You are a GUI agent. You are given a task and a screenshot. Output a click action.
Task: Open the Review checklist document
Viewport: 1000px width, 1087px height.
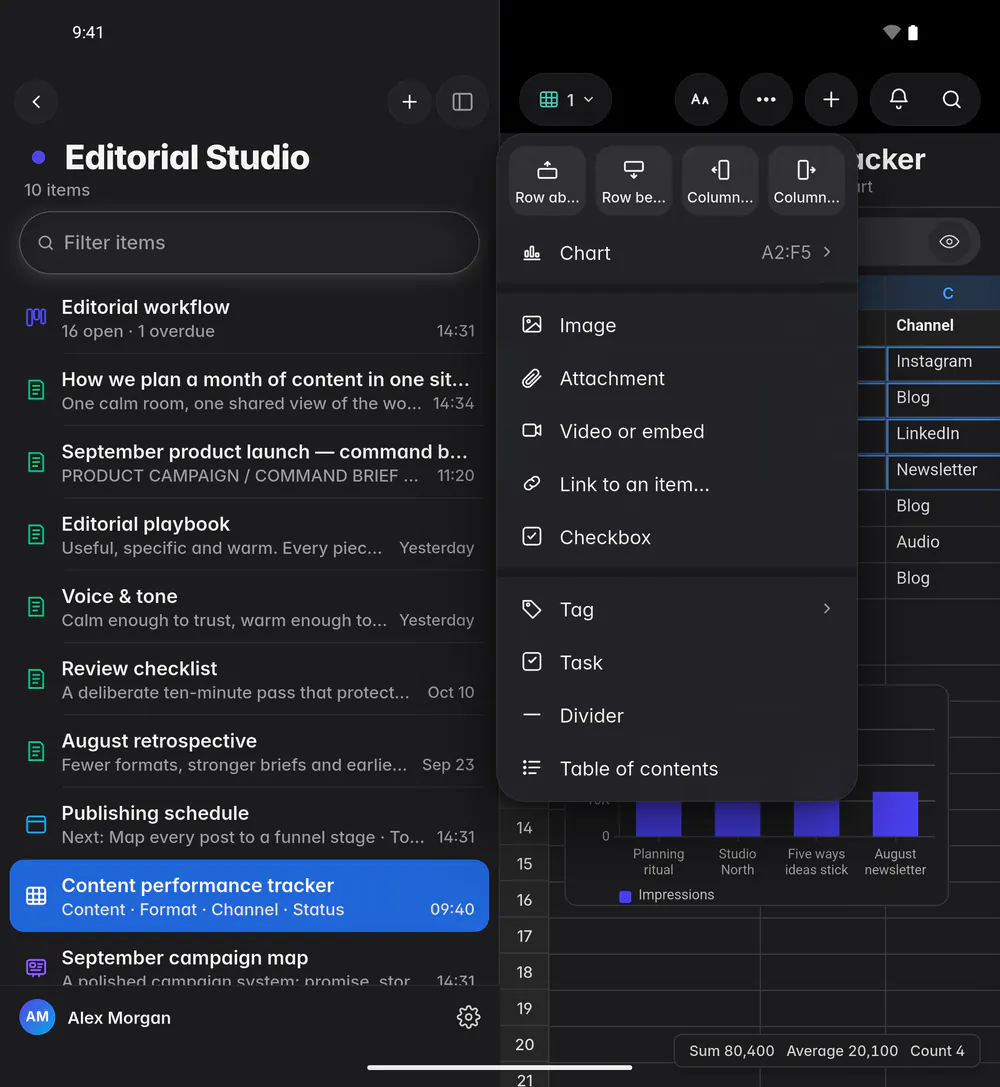(249, 679)
